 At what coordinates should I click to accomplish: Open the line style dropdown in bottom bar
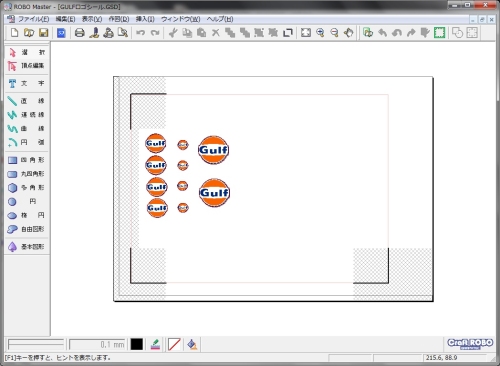36,344
